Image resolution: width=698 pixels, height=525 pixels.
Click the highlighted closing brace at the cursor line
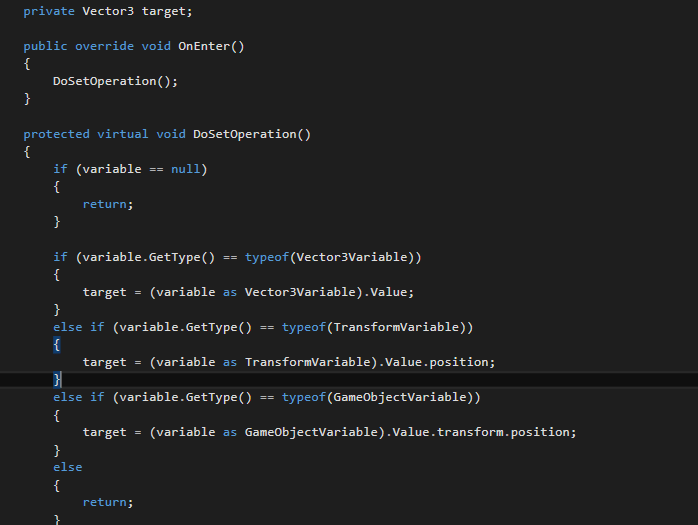(57, 380)
